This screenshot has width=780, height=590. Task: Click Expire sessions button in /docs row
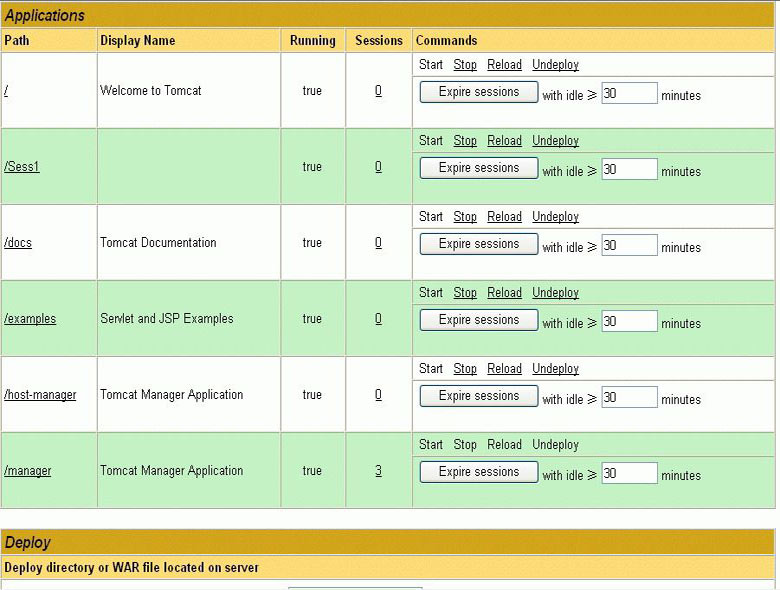tap(479, 244)
